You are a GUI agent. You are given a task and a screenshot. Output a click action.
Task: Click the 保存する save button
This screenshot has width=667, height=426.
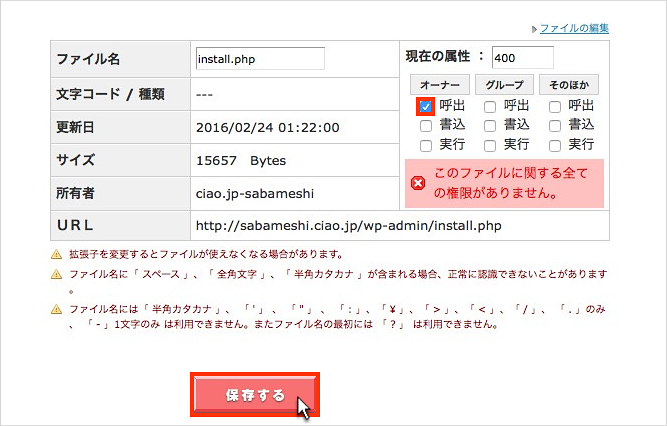click(x=255, y=395)
